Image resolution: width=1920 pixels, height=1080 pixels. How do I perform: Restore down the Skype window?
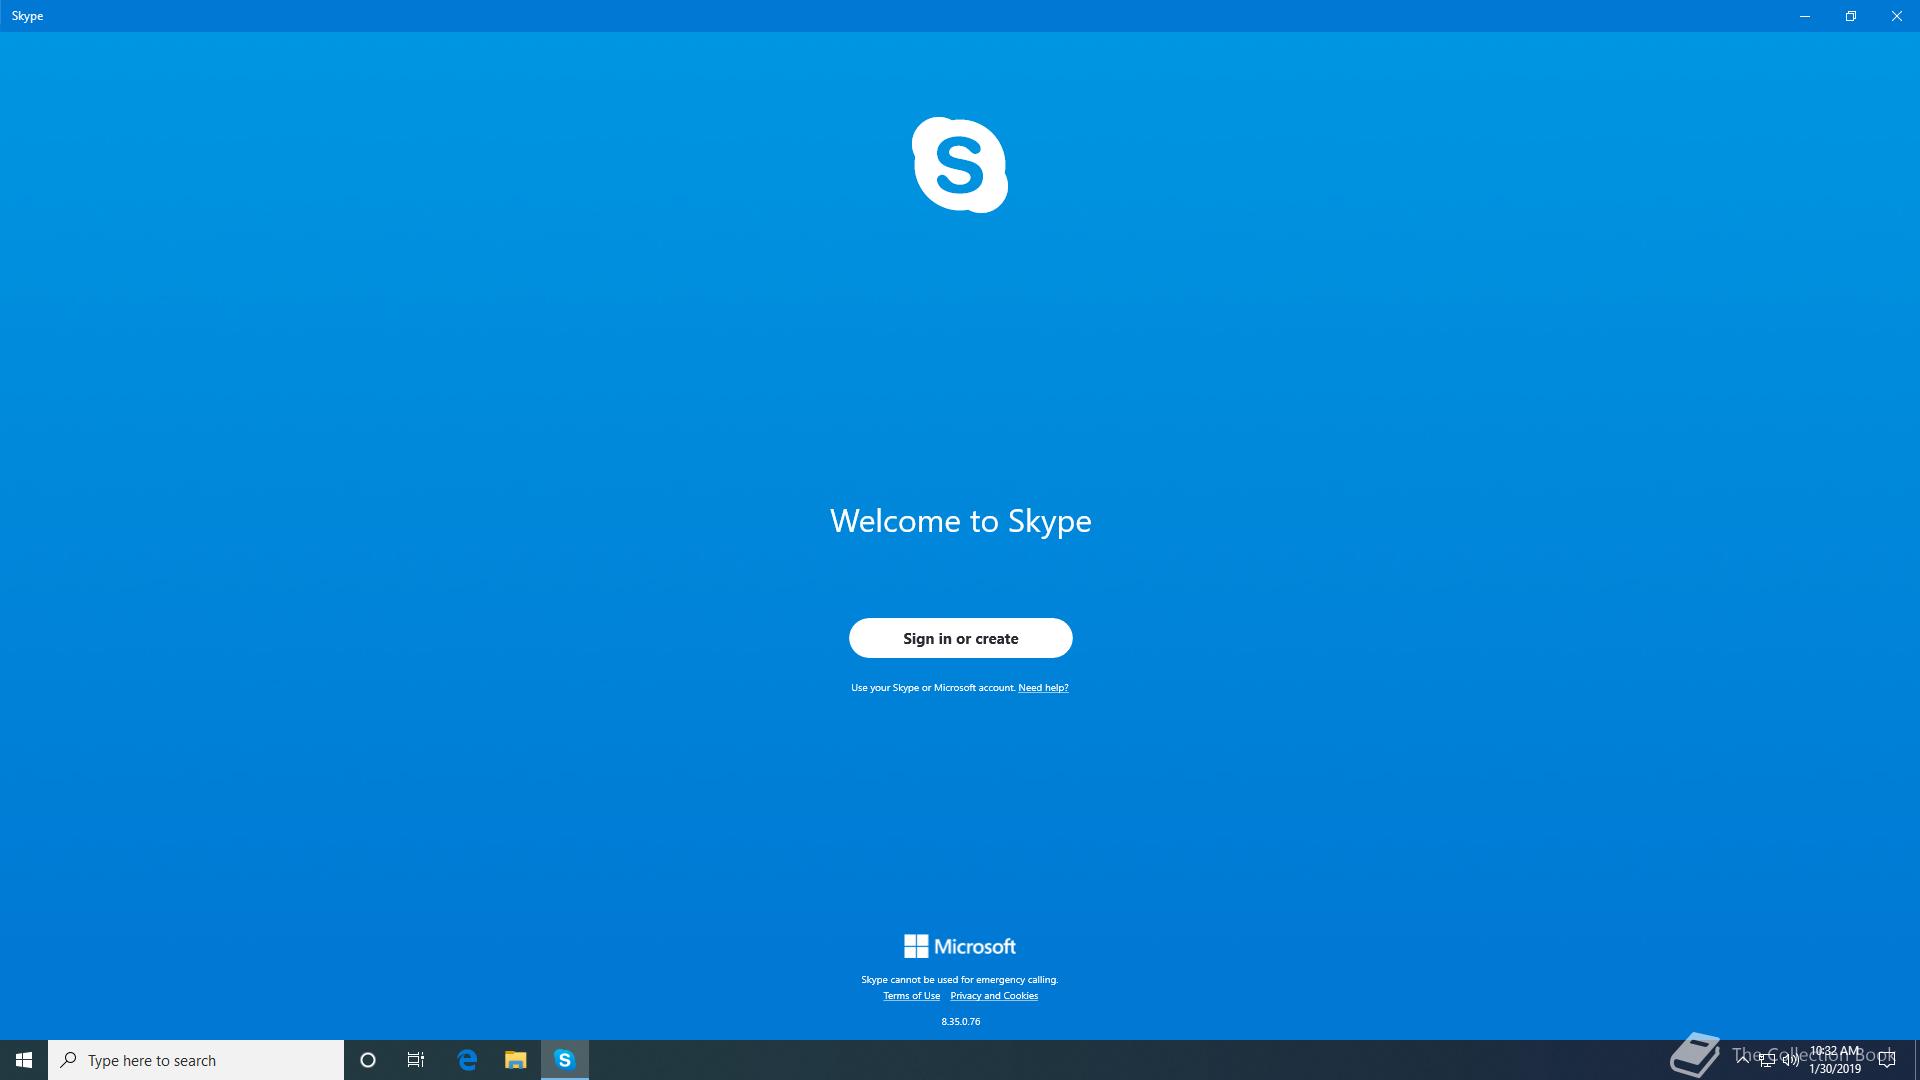(x=1851, y=16)
